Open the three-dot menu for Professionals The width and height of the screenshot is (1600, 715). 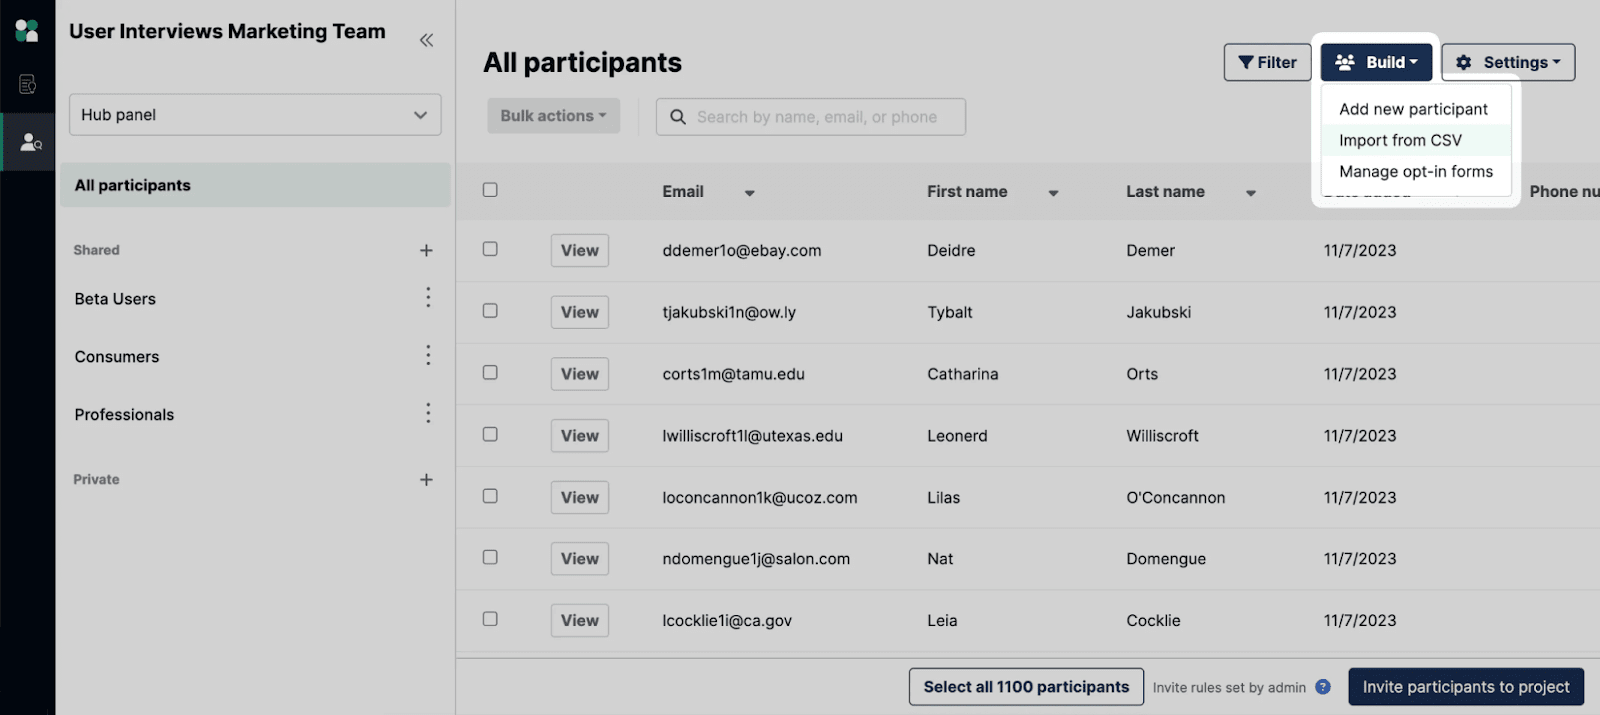(428, 413)
